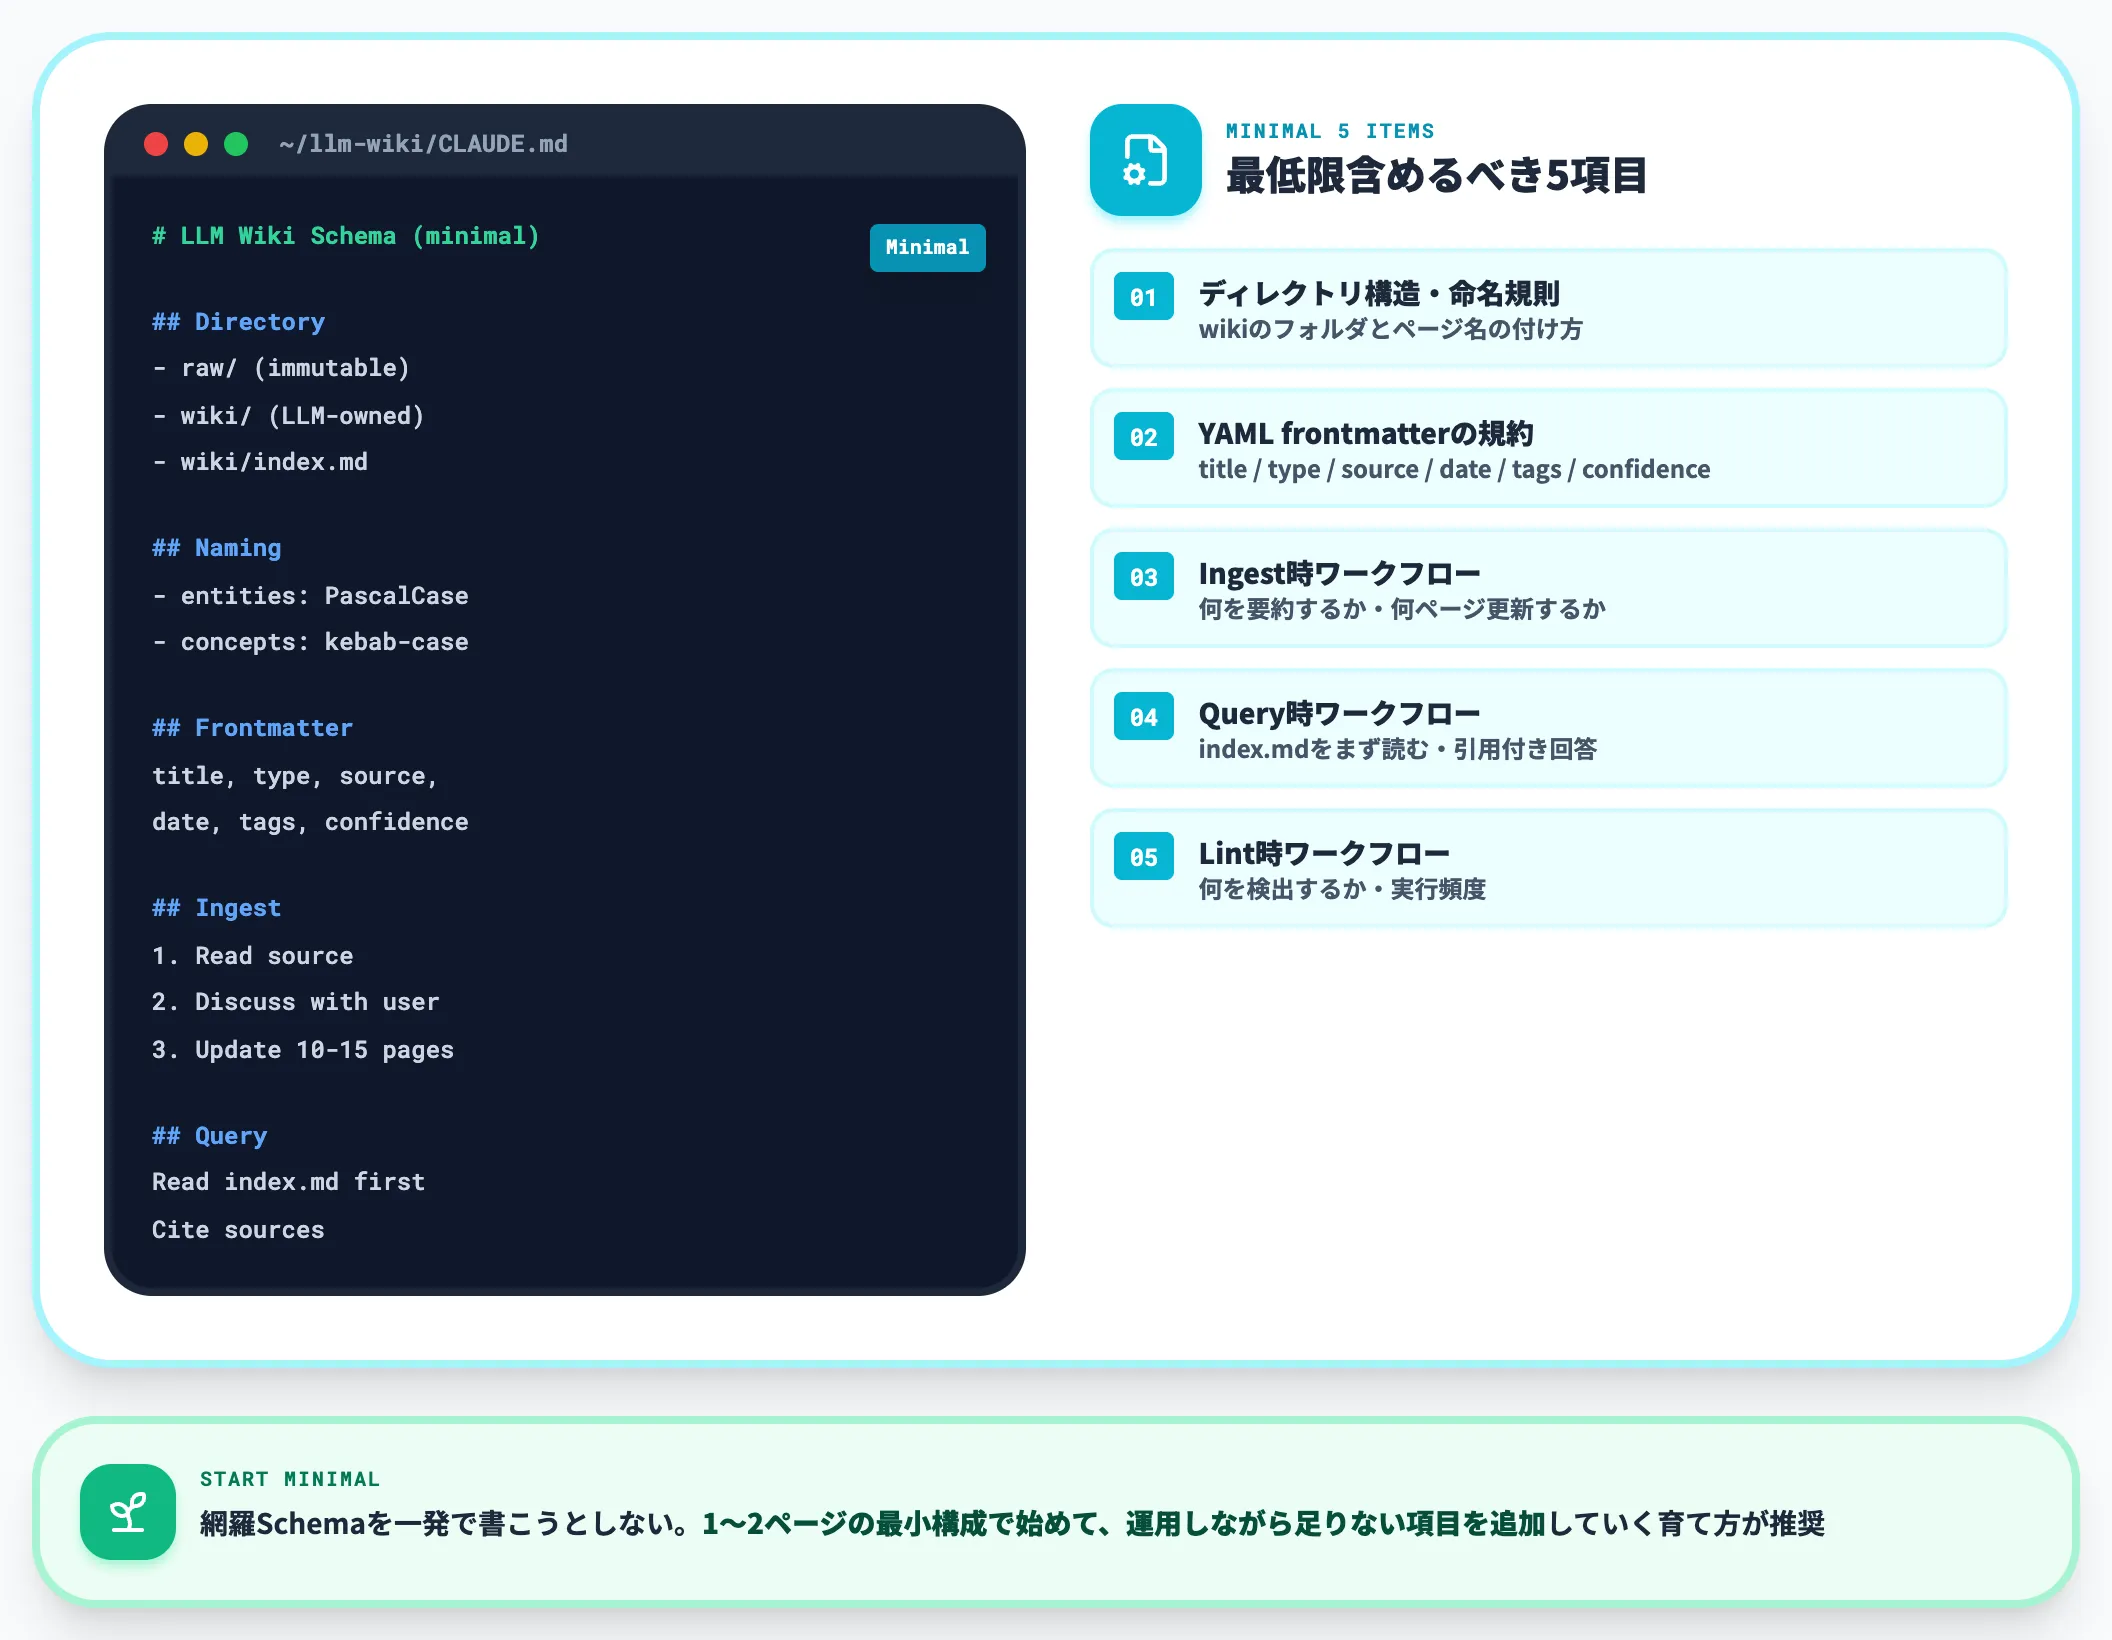Click the red window dot in the code panel
The height and width of the screenshot is (1640, 2112).
(156, 144)
